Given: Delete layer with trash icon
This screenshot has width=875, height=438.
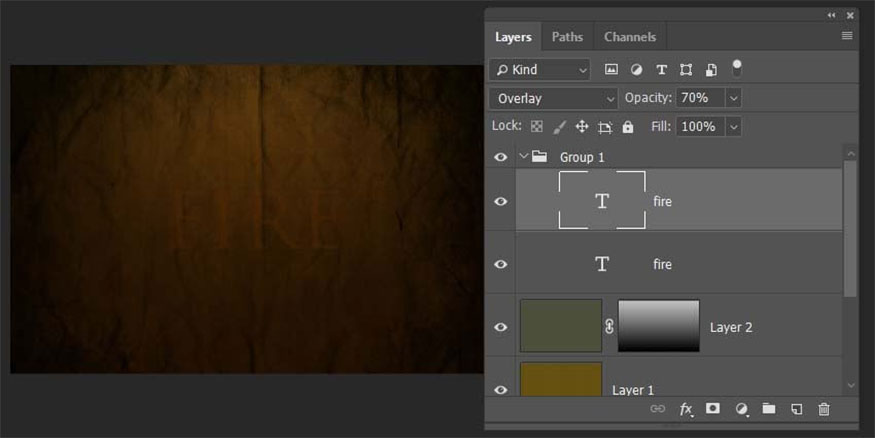Looking at the screenshot, I should [x=824, y=409].
